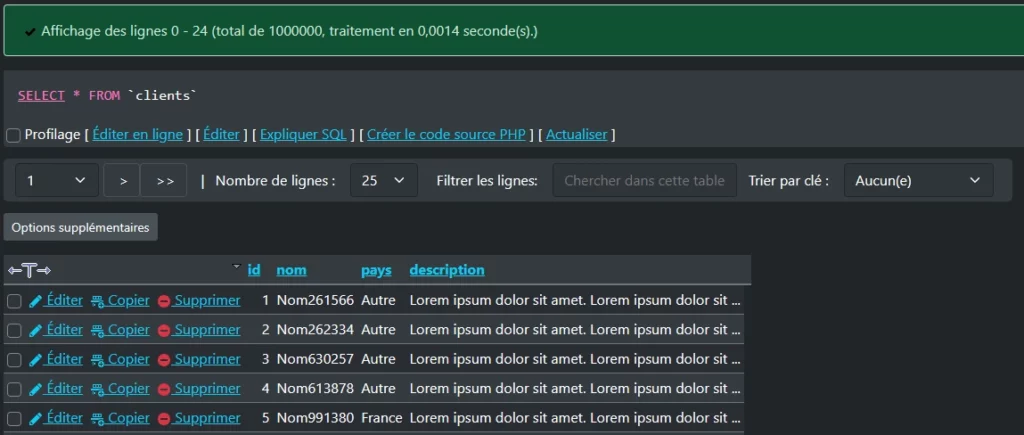This screenshot has width=1024, height=435.
Task: Click Copier link for Nom991380
Action: (x=129, y=418)
